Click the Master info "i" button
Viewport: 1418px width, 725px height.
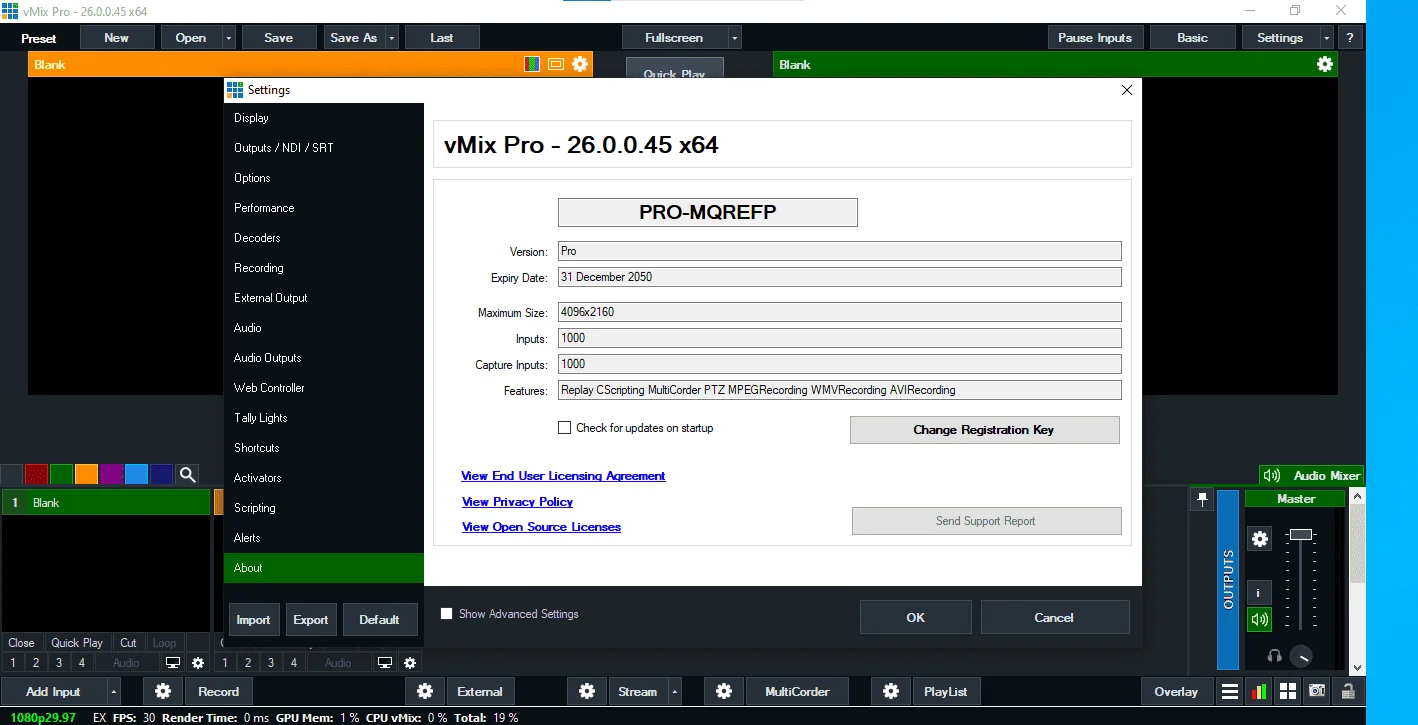coord(1259,592)
